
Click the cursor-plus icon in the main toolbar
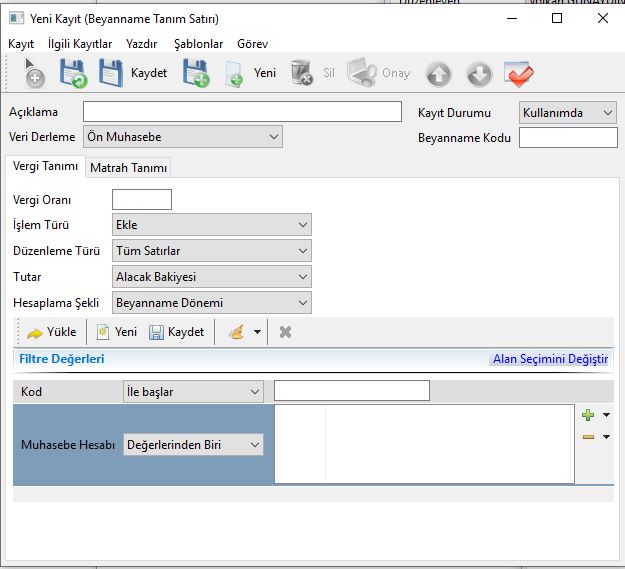coord(33,73)
